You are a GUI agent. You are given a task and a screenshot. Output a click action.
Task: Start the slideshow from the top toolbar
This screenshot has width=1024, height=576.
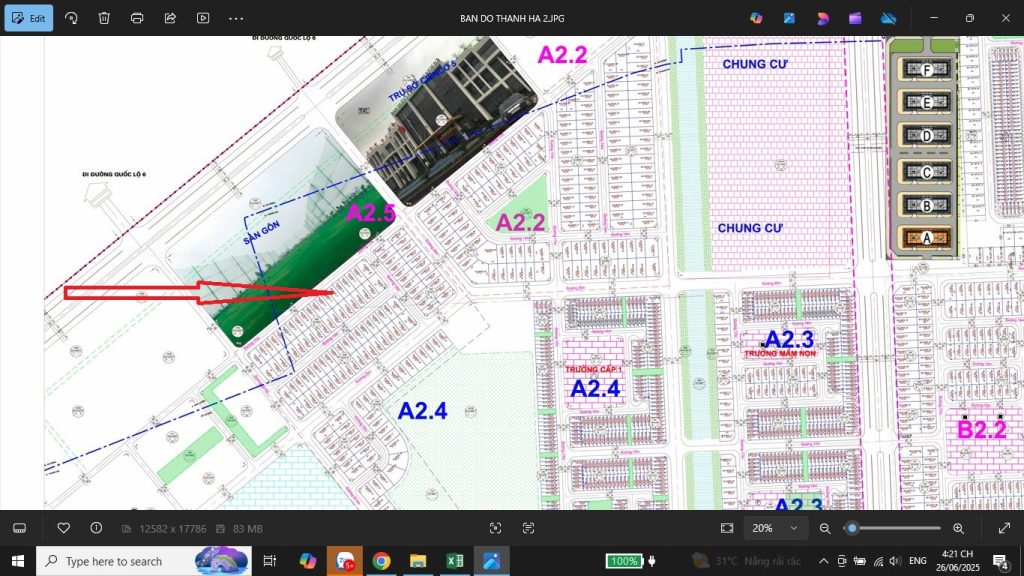203,18
